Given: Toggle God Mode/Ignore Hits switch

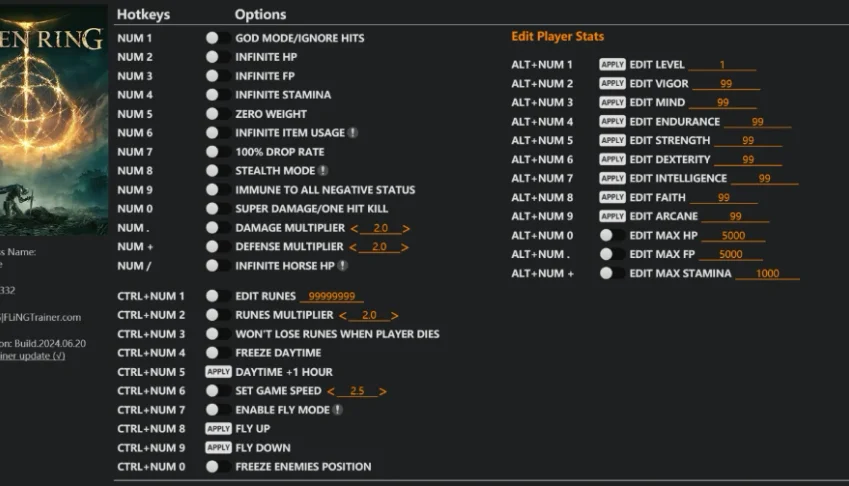Looking at the screenshot, I should (x=218, y=38).
